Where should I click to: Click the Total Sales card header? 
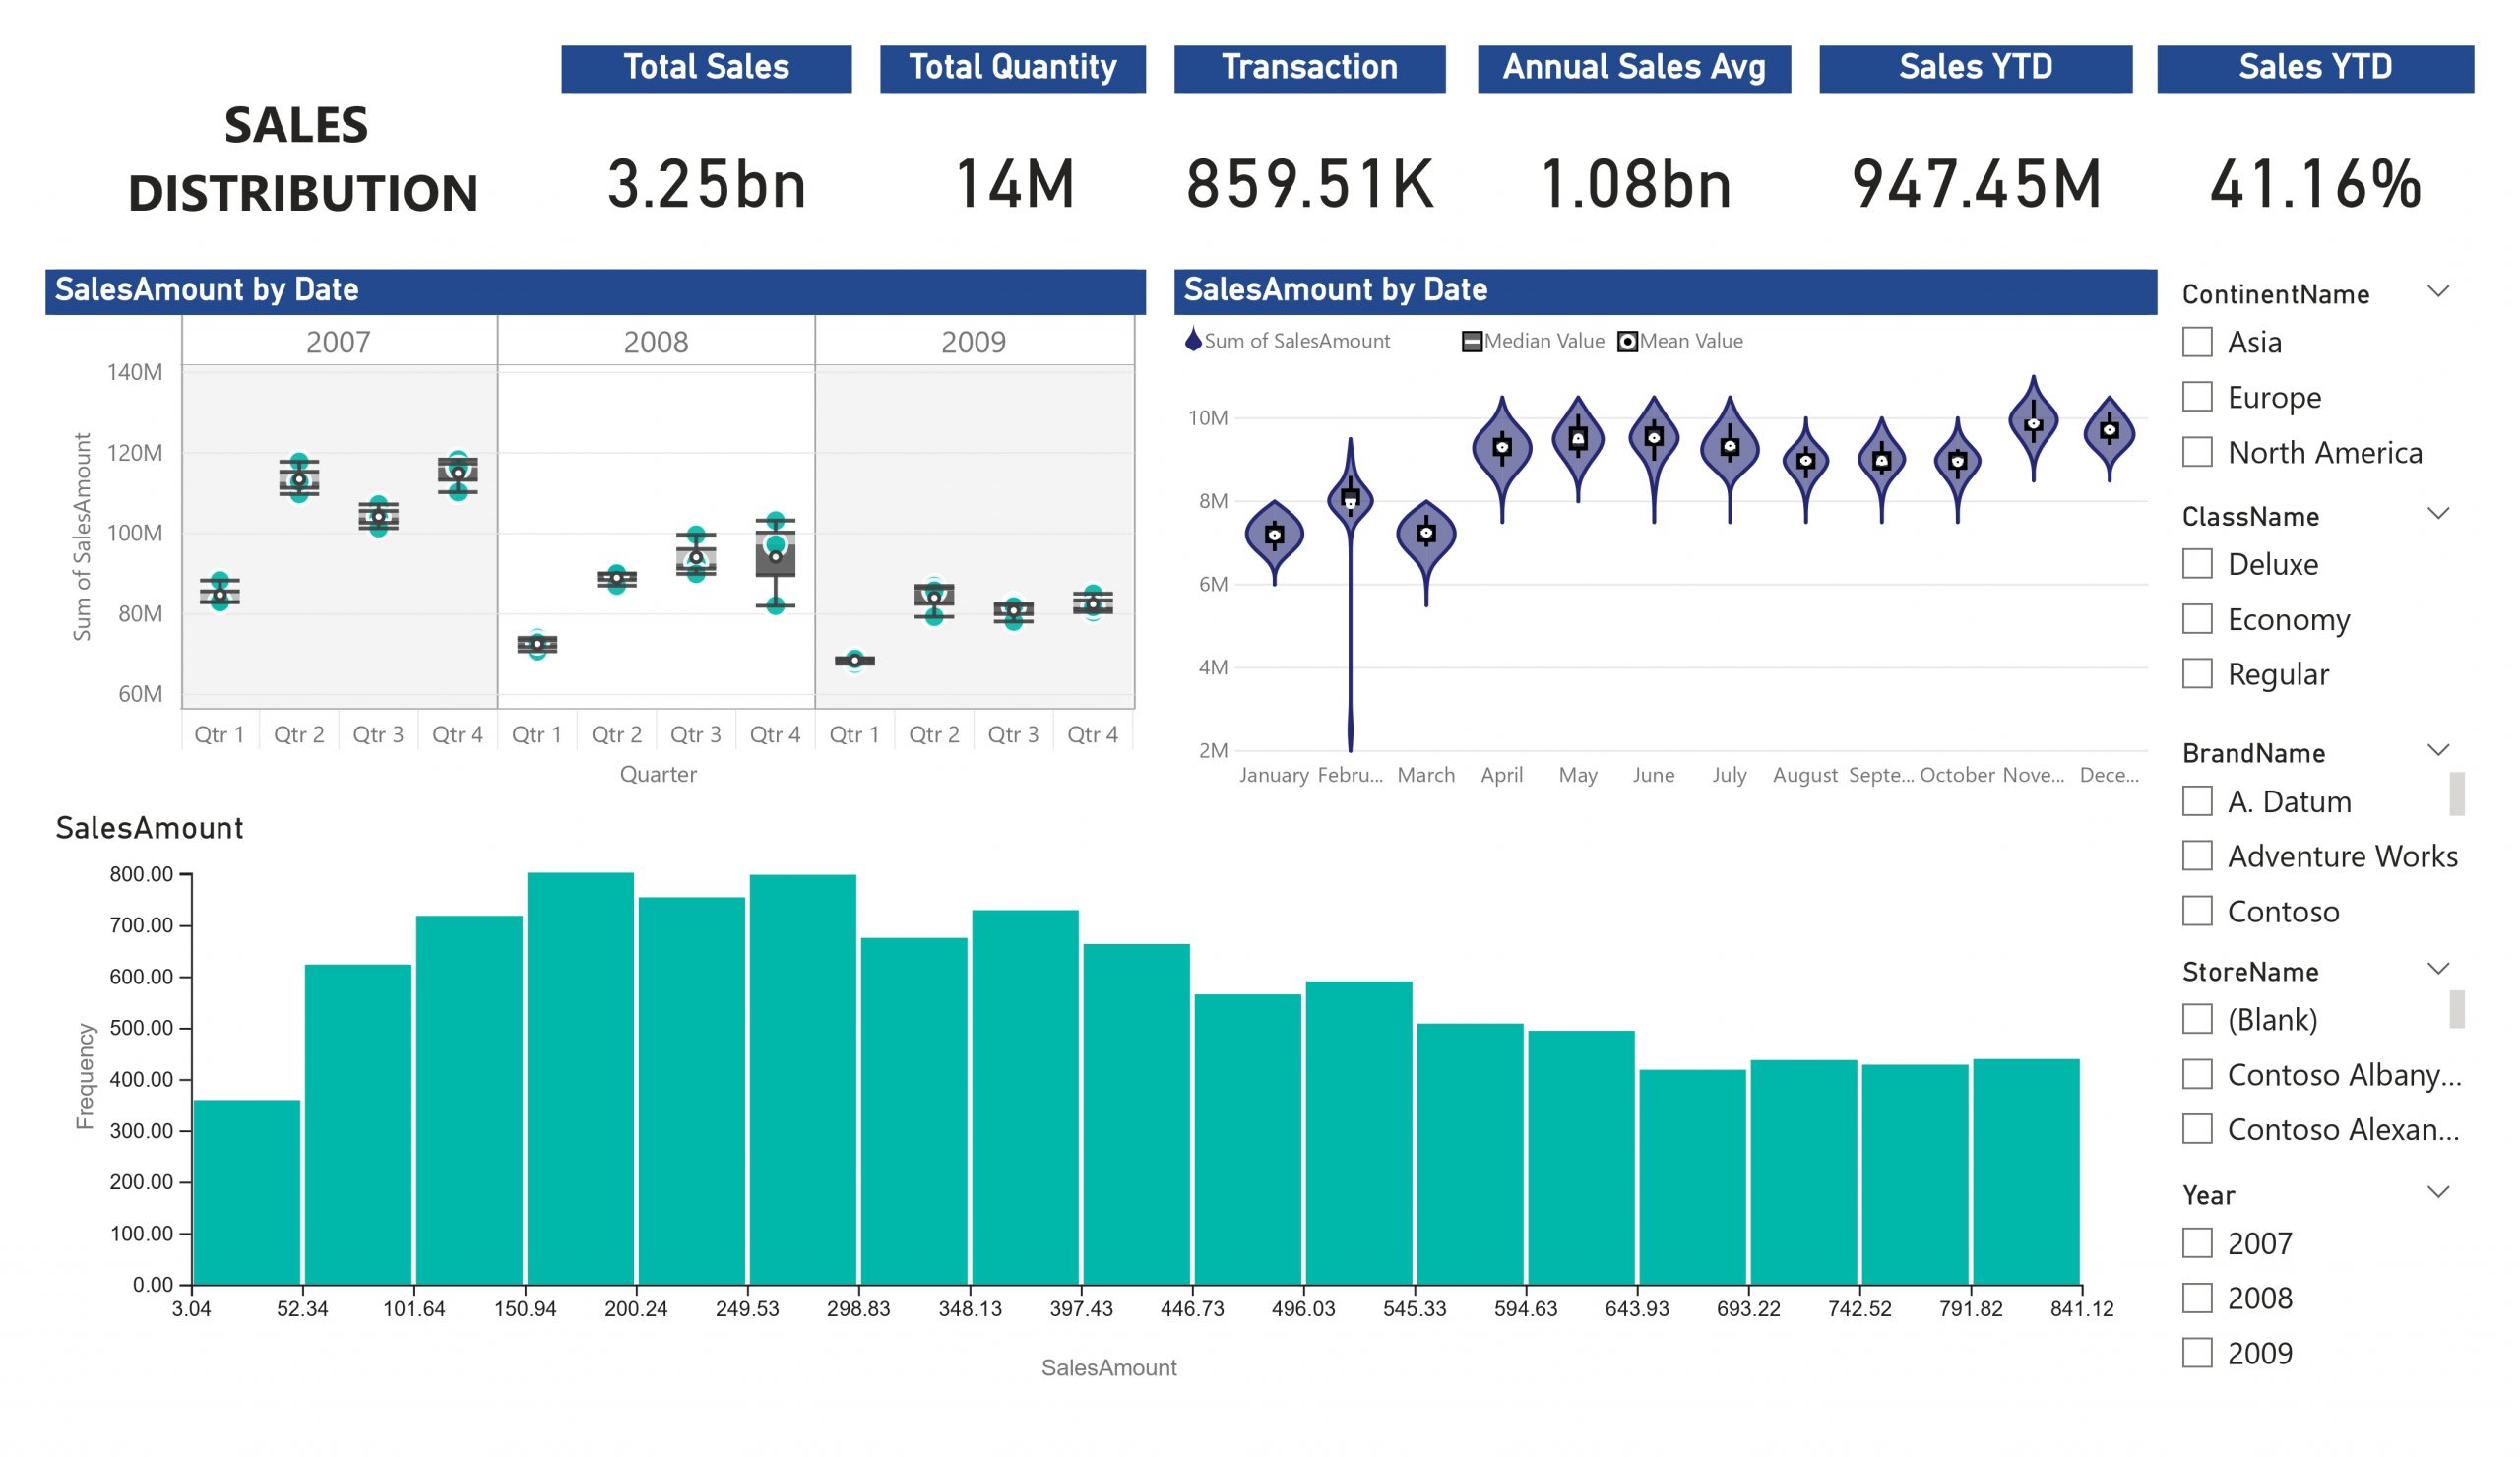point(706,68)
